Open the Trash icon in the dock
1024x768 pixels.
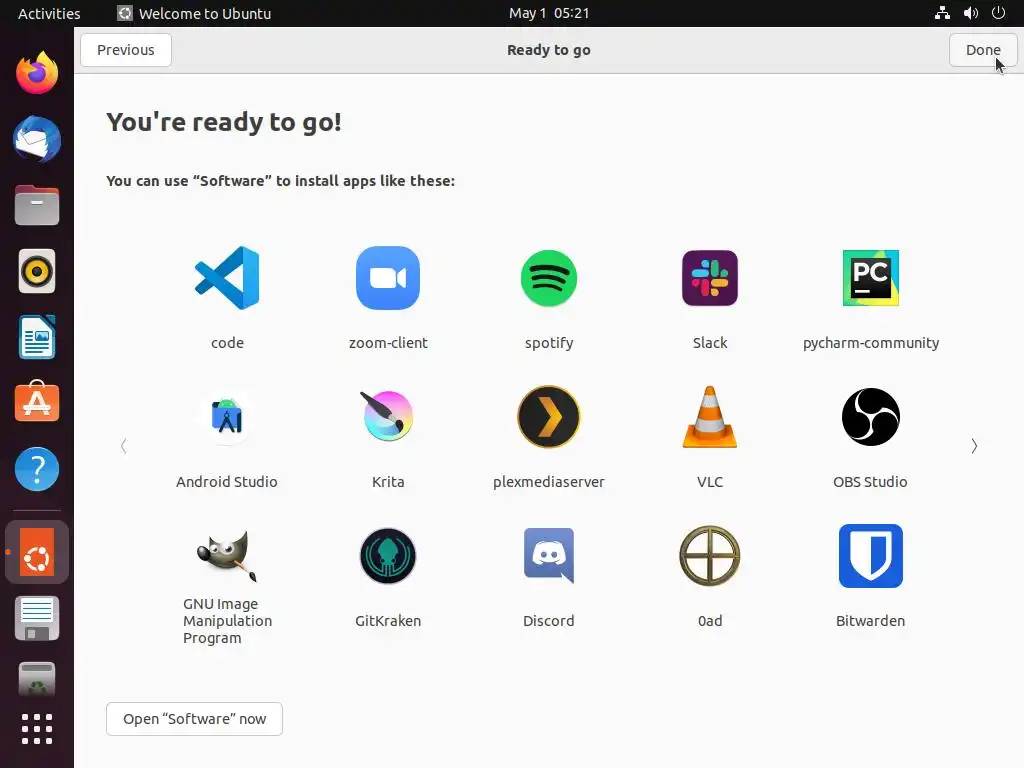[x=37, y=679]
